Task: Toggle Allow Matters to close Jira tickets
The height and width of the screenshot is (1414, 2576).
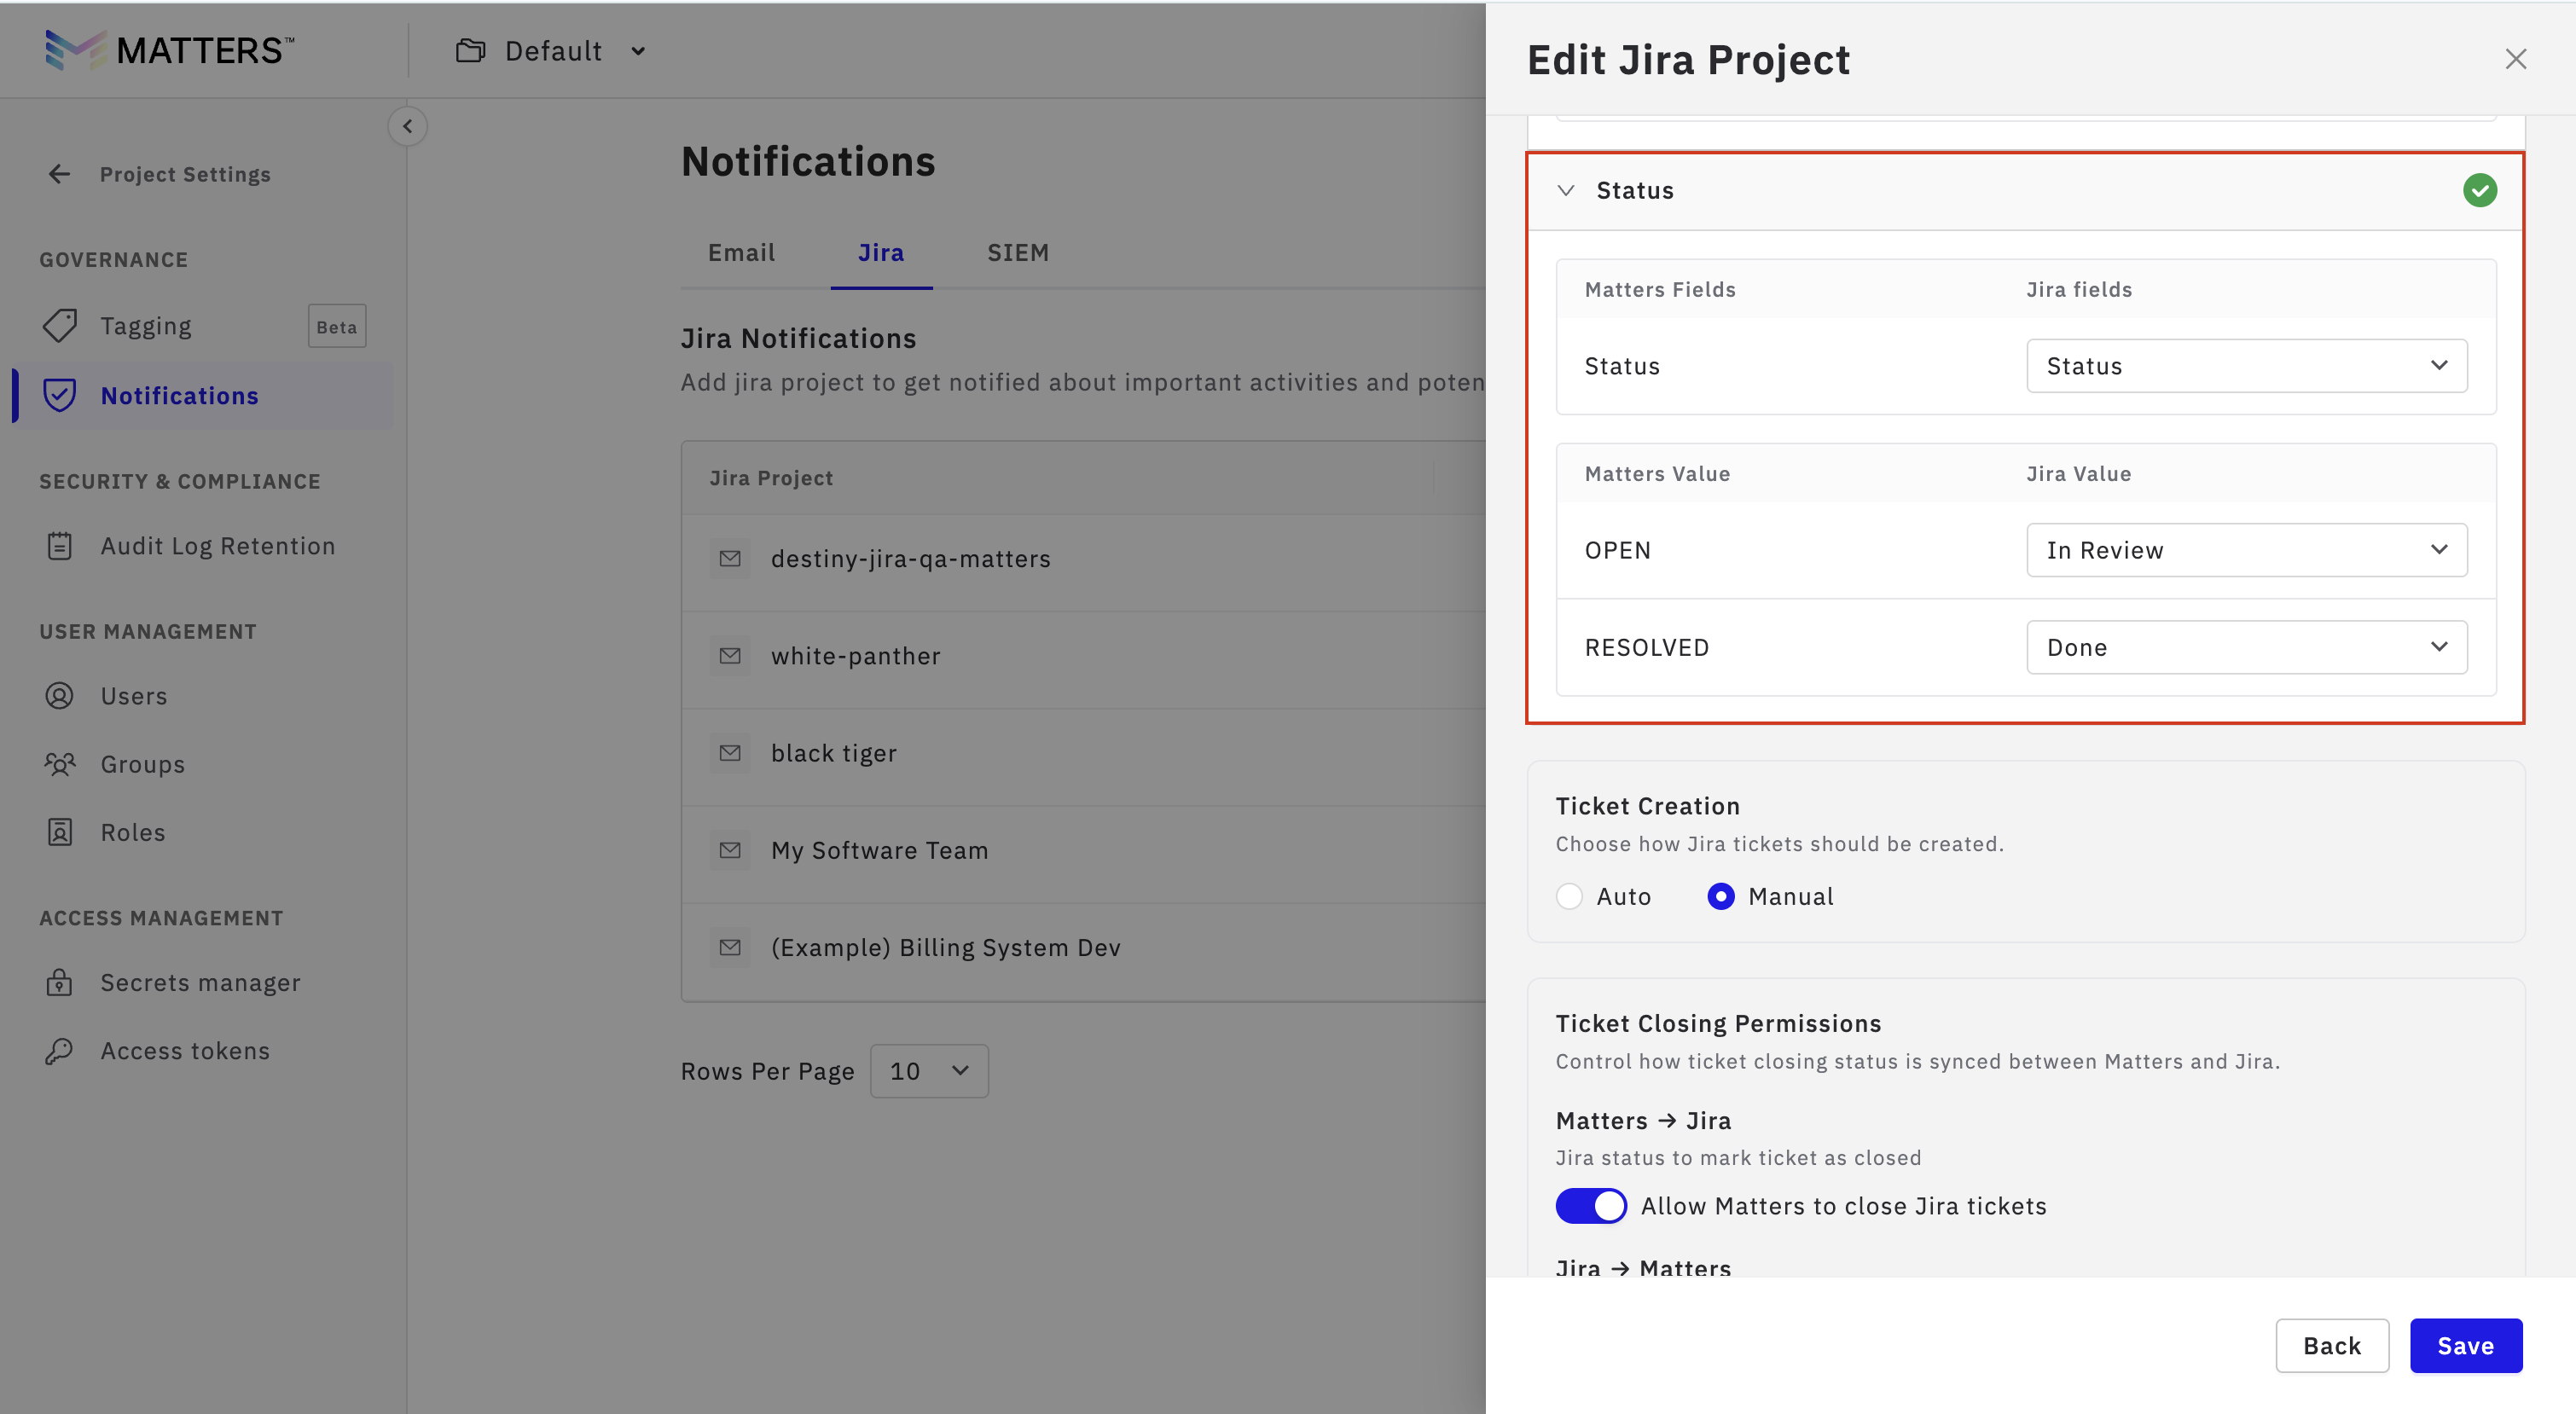Action: pyautogui.click(x=1591, y=1206)
